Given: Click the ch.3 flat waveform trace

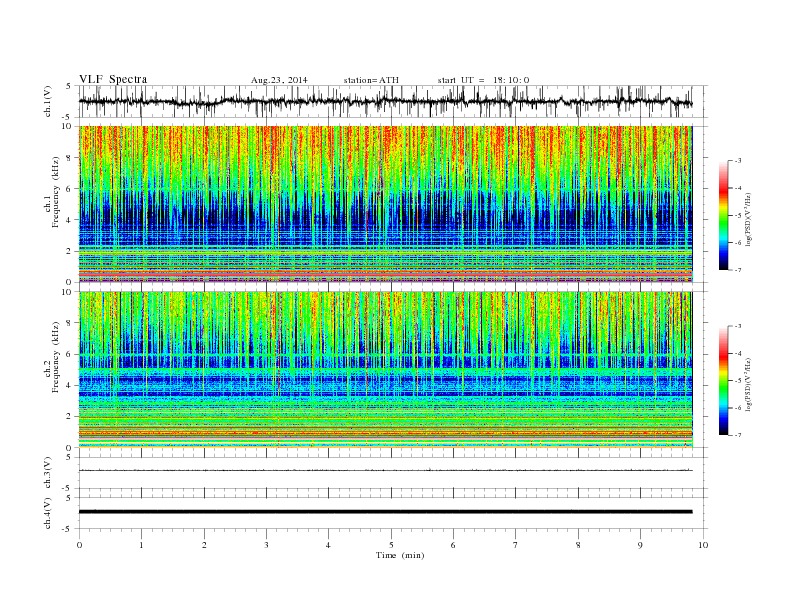Looking at the screenshot, I should point(385,471).
